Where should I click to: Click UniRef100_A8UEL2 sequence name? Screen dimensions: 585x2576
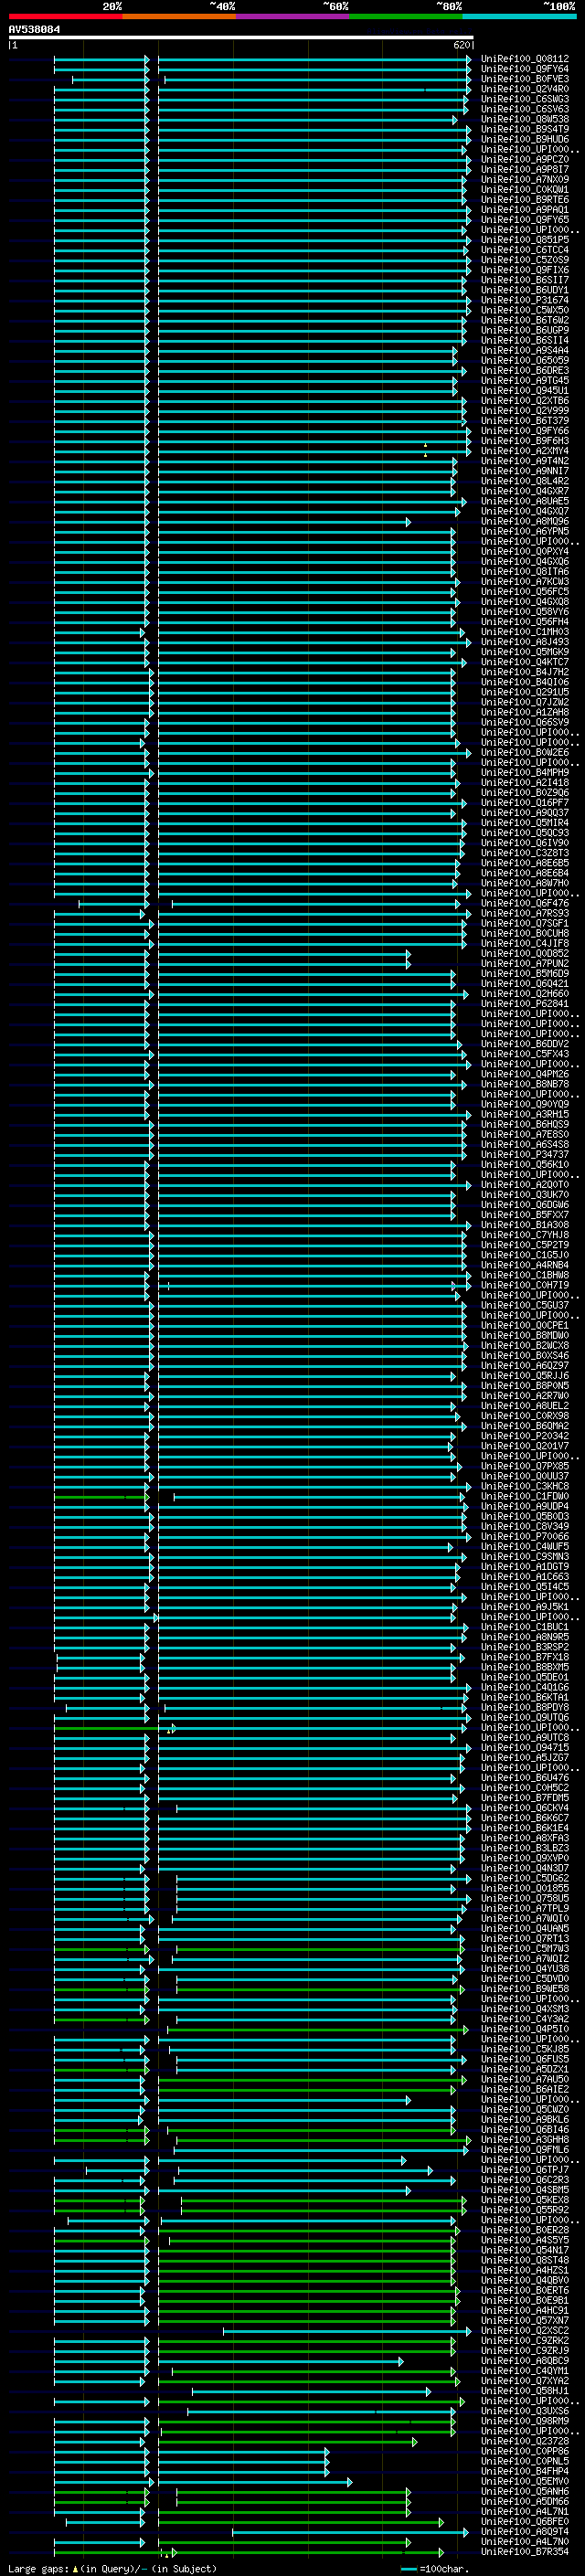[524, 1405]
